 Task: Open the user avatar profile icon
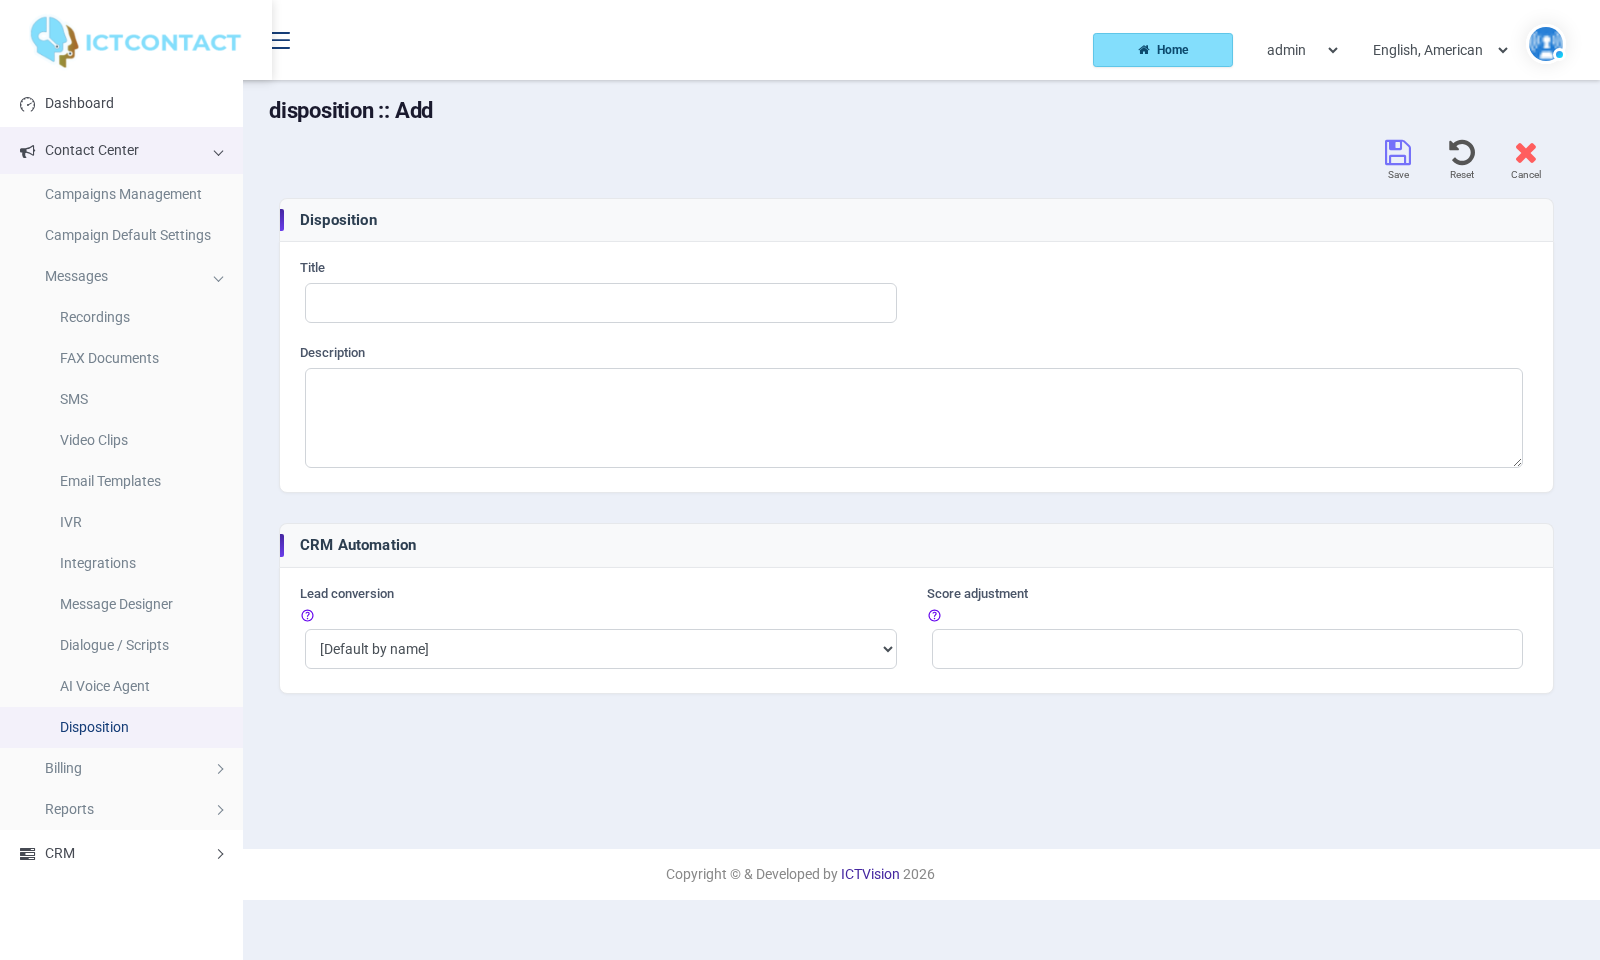[x=1545, y=44]
